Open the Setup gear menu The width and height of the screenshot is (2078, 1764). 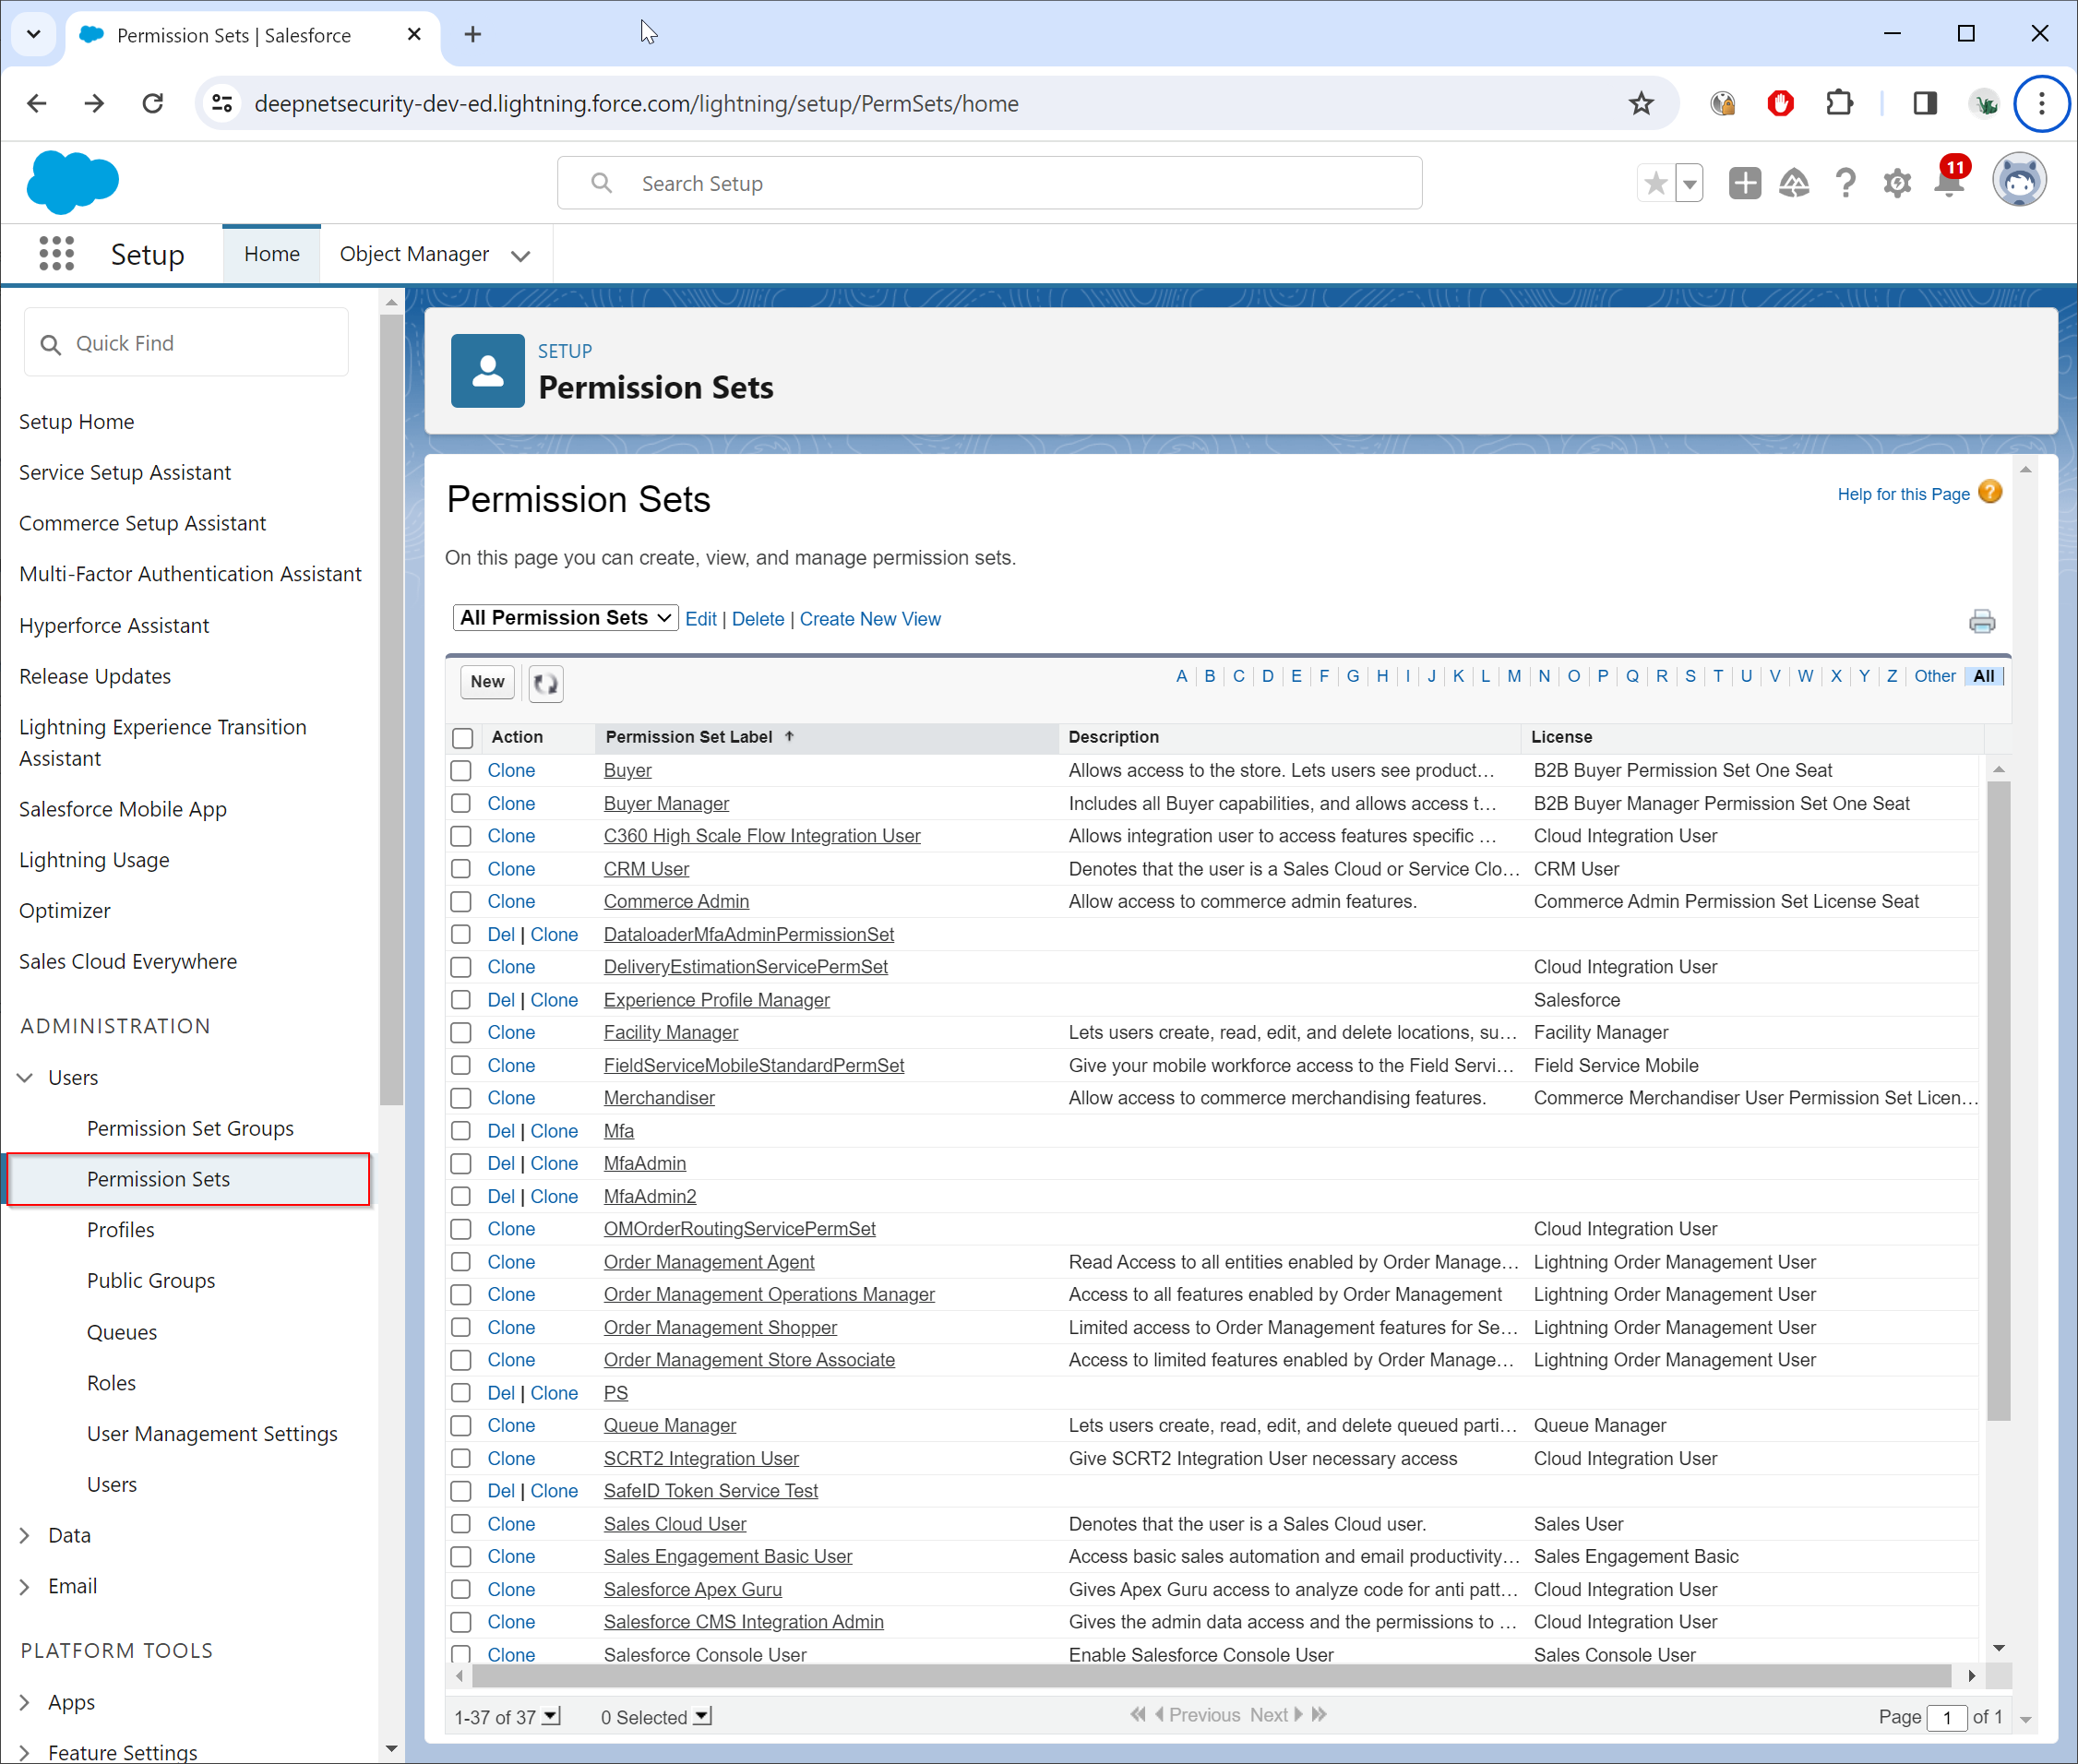click(1896, 183)
